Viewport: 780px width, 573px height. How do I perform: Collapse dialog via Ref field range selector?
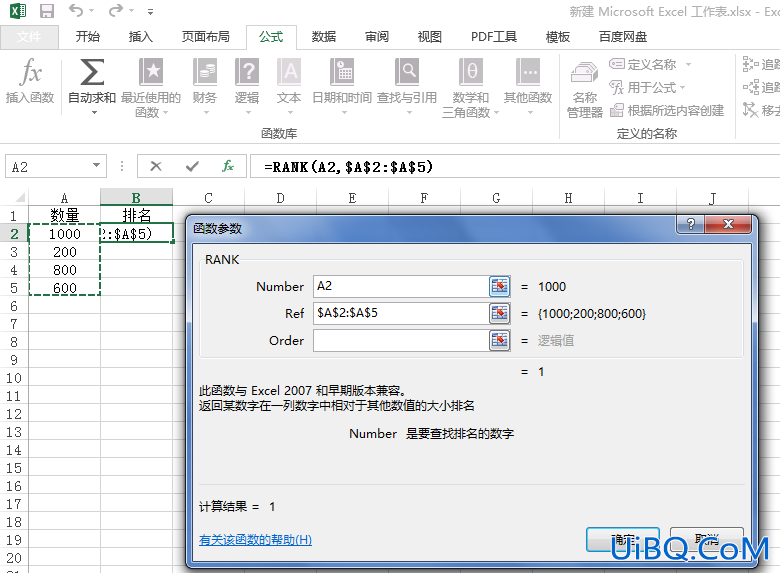point(499,313)
